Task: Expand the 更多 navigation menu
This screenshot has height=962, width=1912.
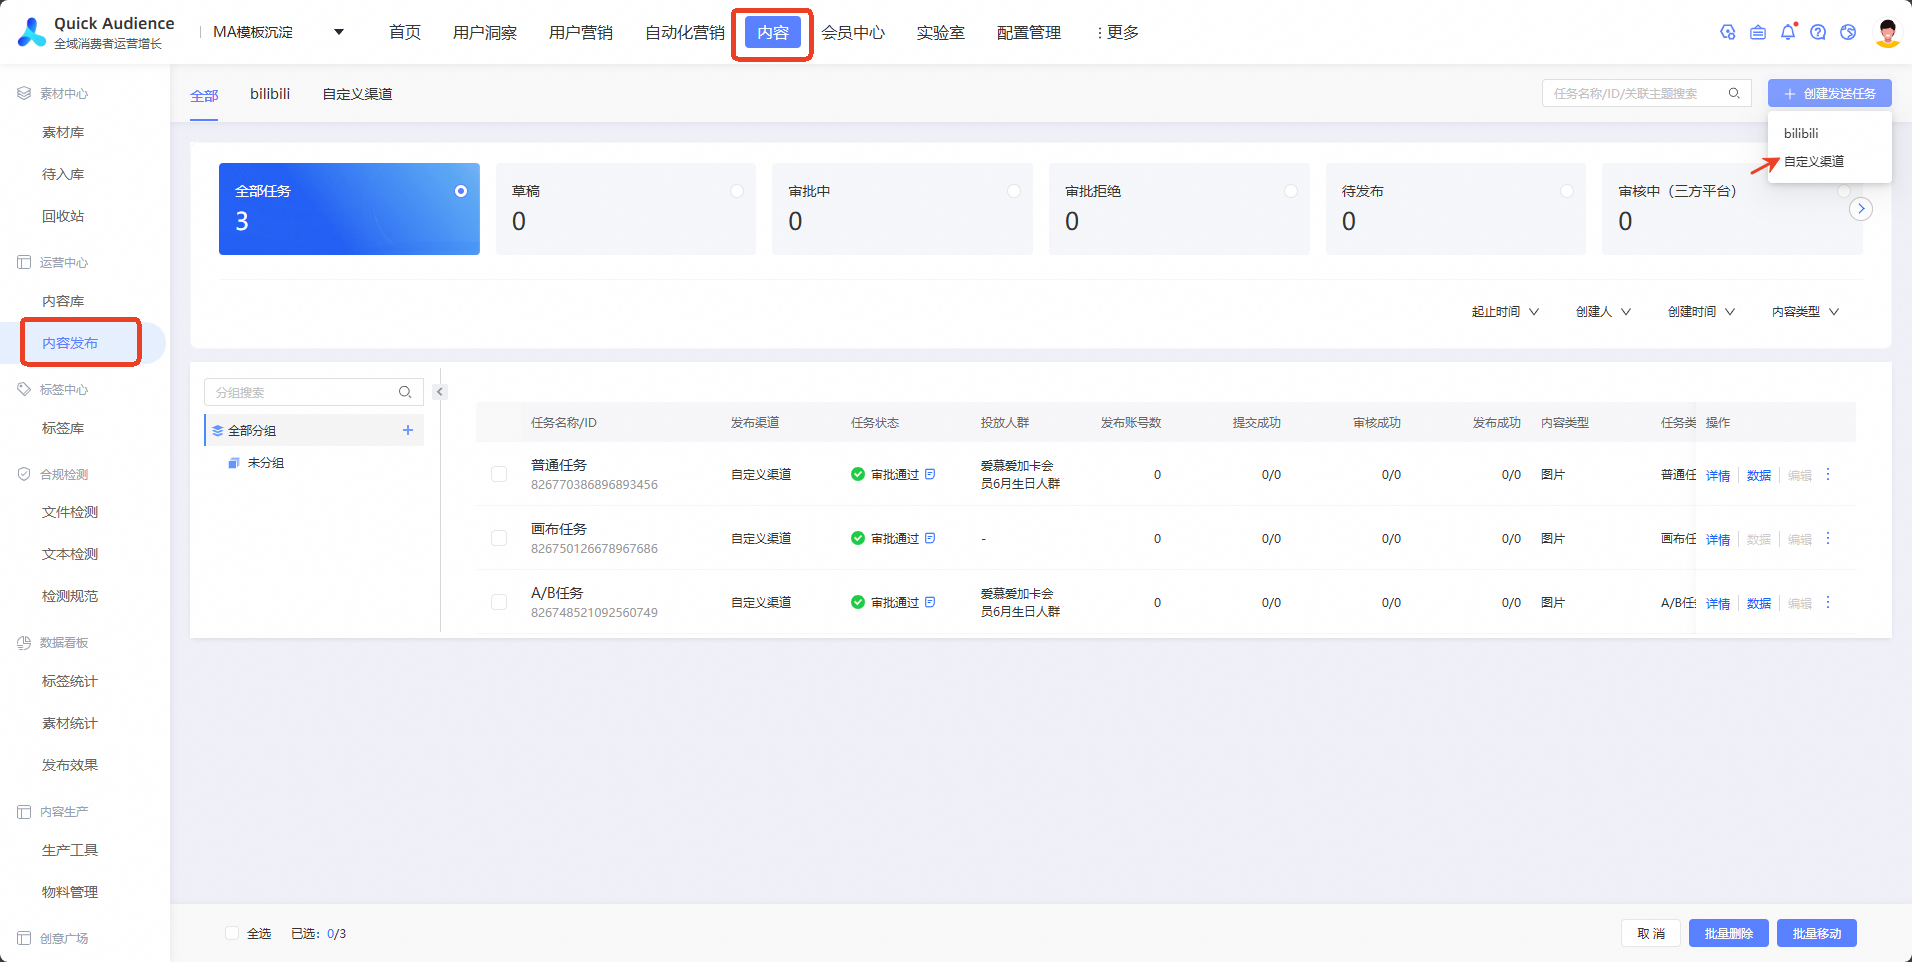Action: [x=1118, y=32]
